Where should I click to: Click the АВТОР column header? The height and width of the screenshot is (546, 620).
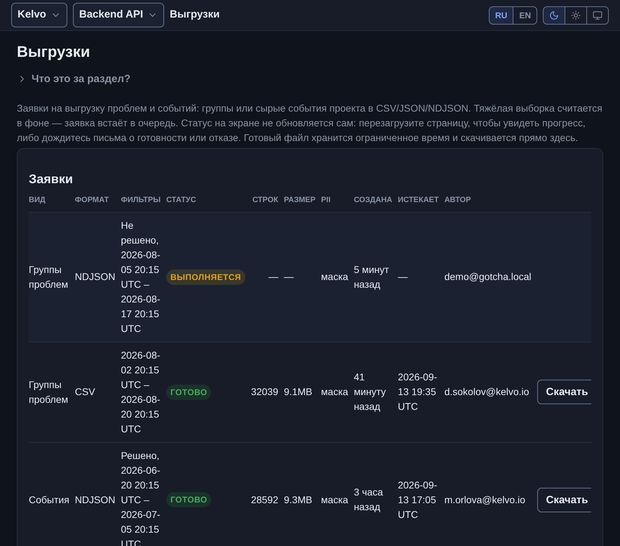tap(457, 199)
